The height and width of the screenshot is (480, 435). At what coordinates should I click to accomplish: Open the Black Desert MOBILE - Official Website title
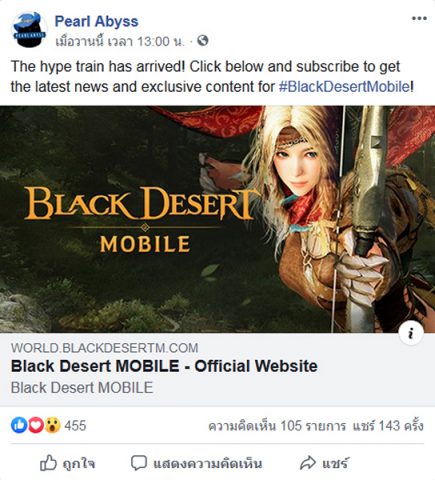pos(164,366)
